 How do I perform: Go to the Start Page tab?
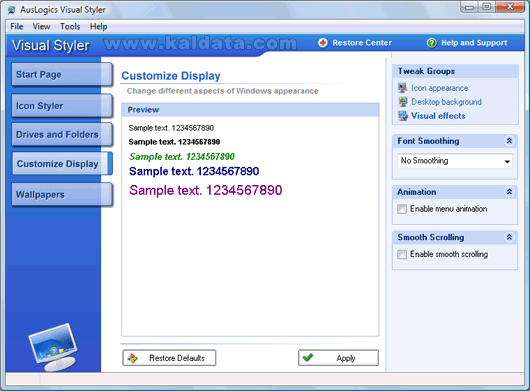pyautogui.click(x=62, y=74)
